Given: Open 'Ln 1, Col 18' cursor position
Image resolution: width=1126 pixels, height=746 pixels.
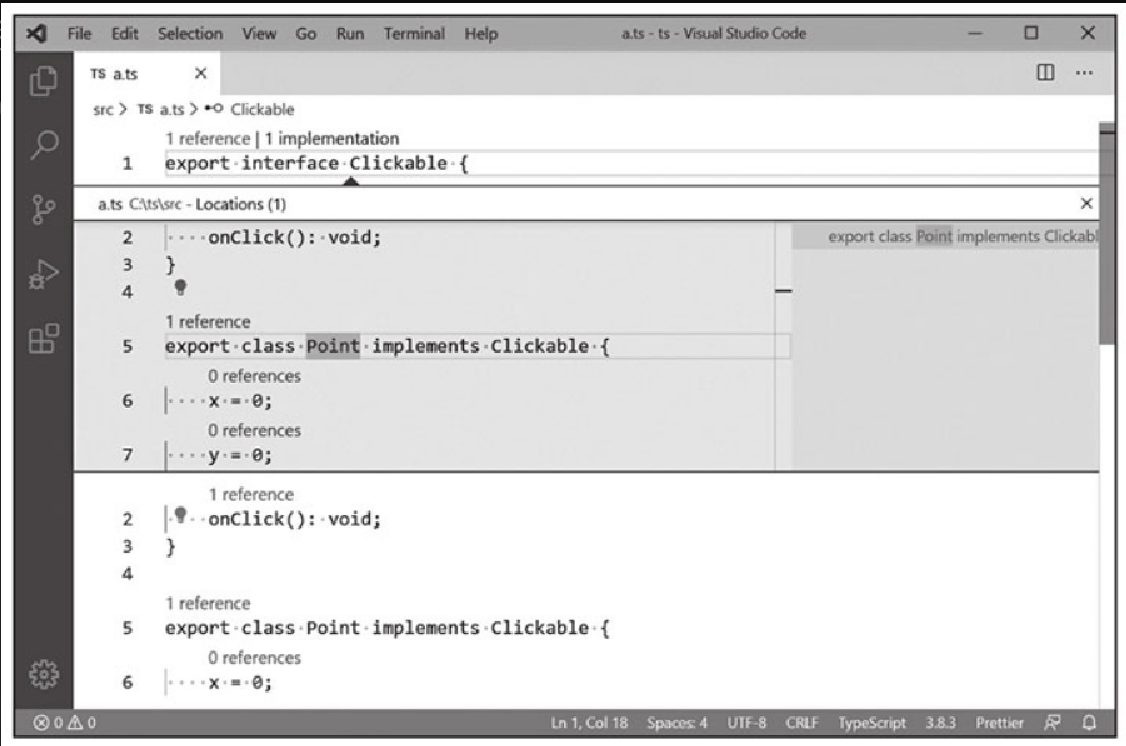Looking at the screenshot, I should (589, 722).
